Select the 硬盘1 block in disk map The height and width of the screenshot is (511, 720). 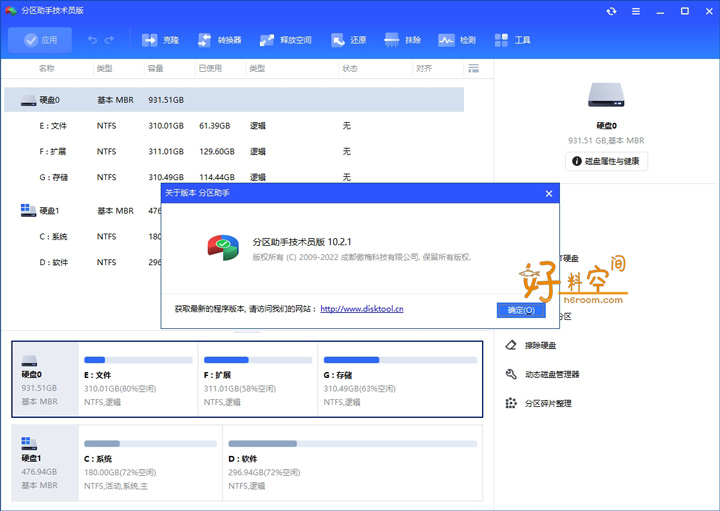coord(45,463)
